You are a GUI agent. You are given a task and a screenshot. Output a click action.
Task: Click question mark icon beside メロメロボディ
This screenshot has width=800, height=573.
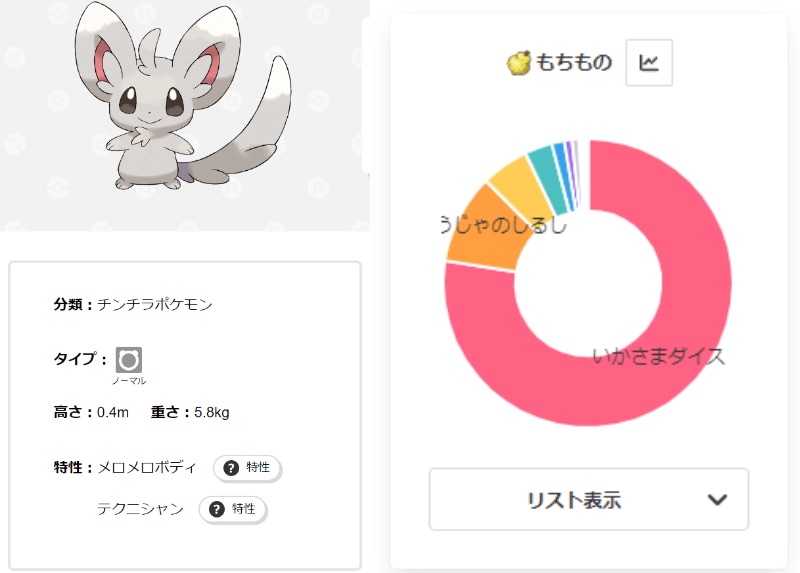coord(231,468)
